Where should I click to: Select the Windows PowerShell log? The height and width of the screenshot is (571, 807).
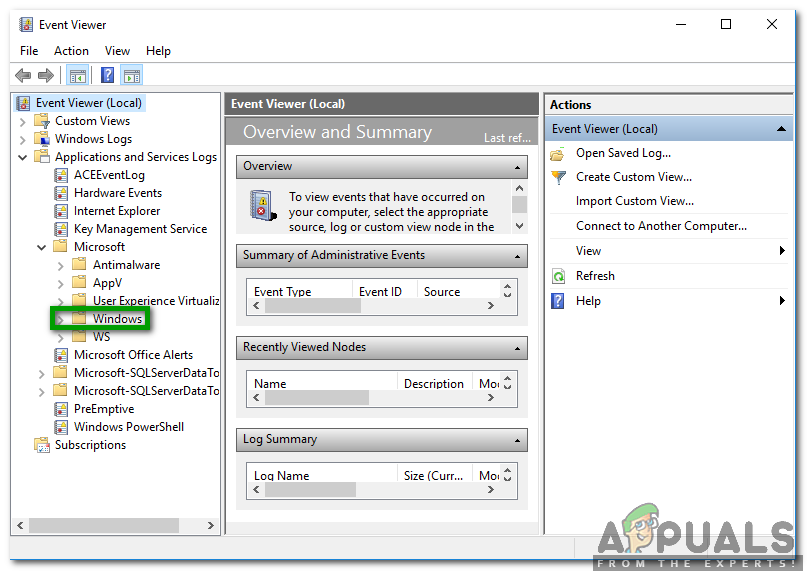click(129, 427)
